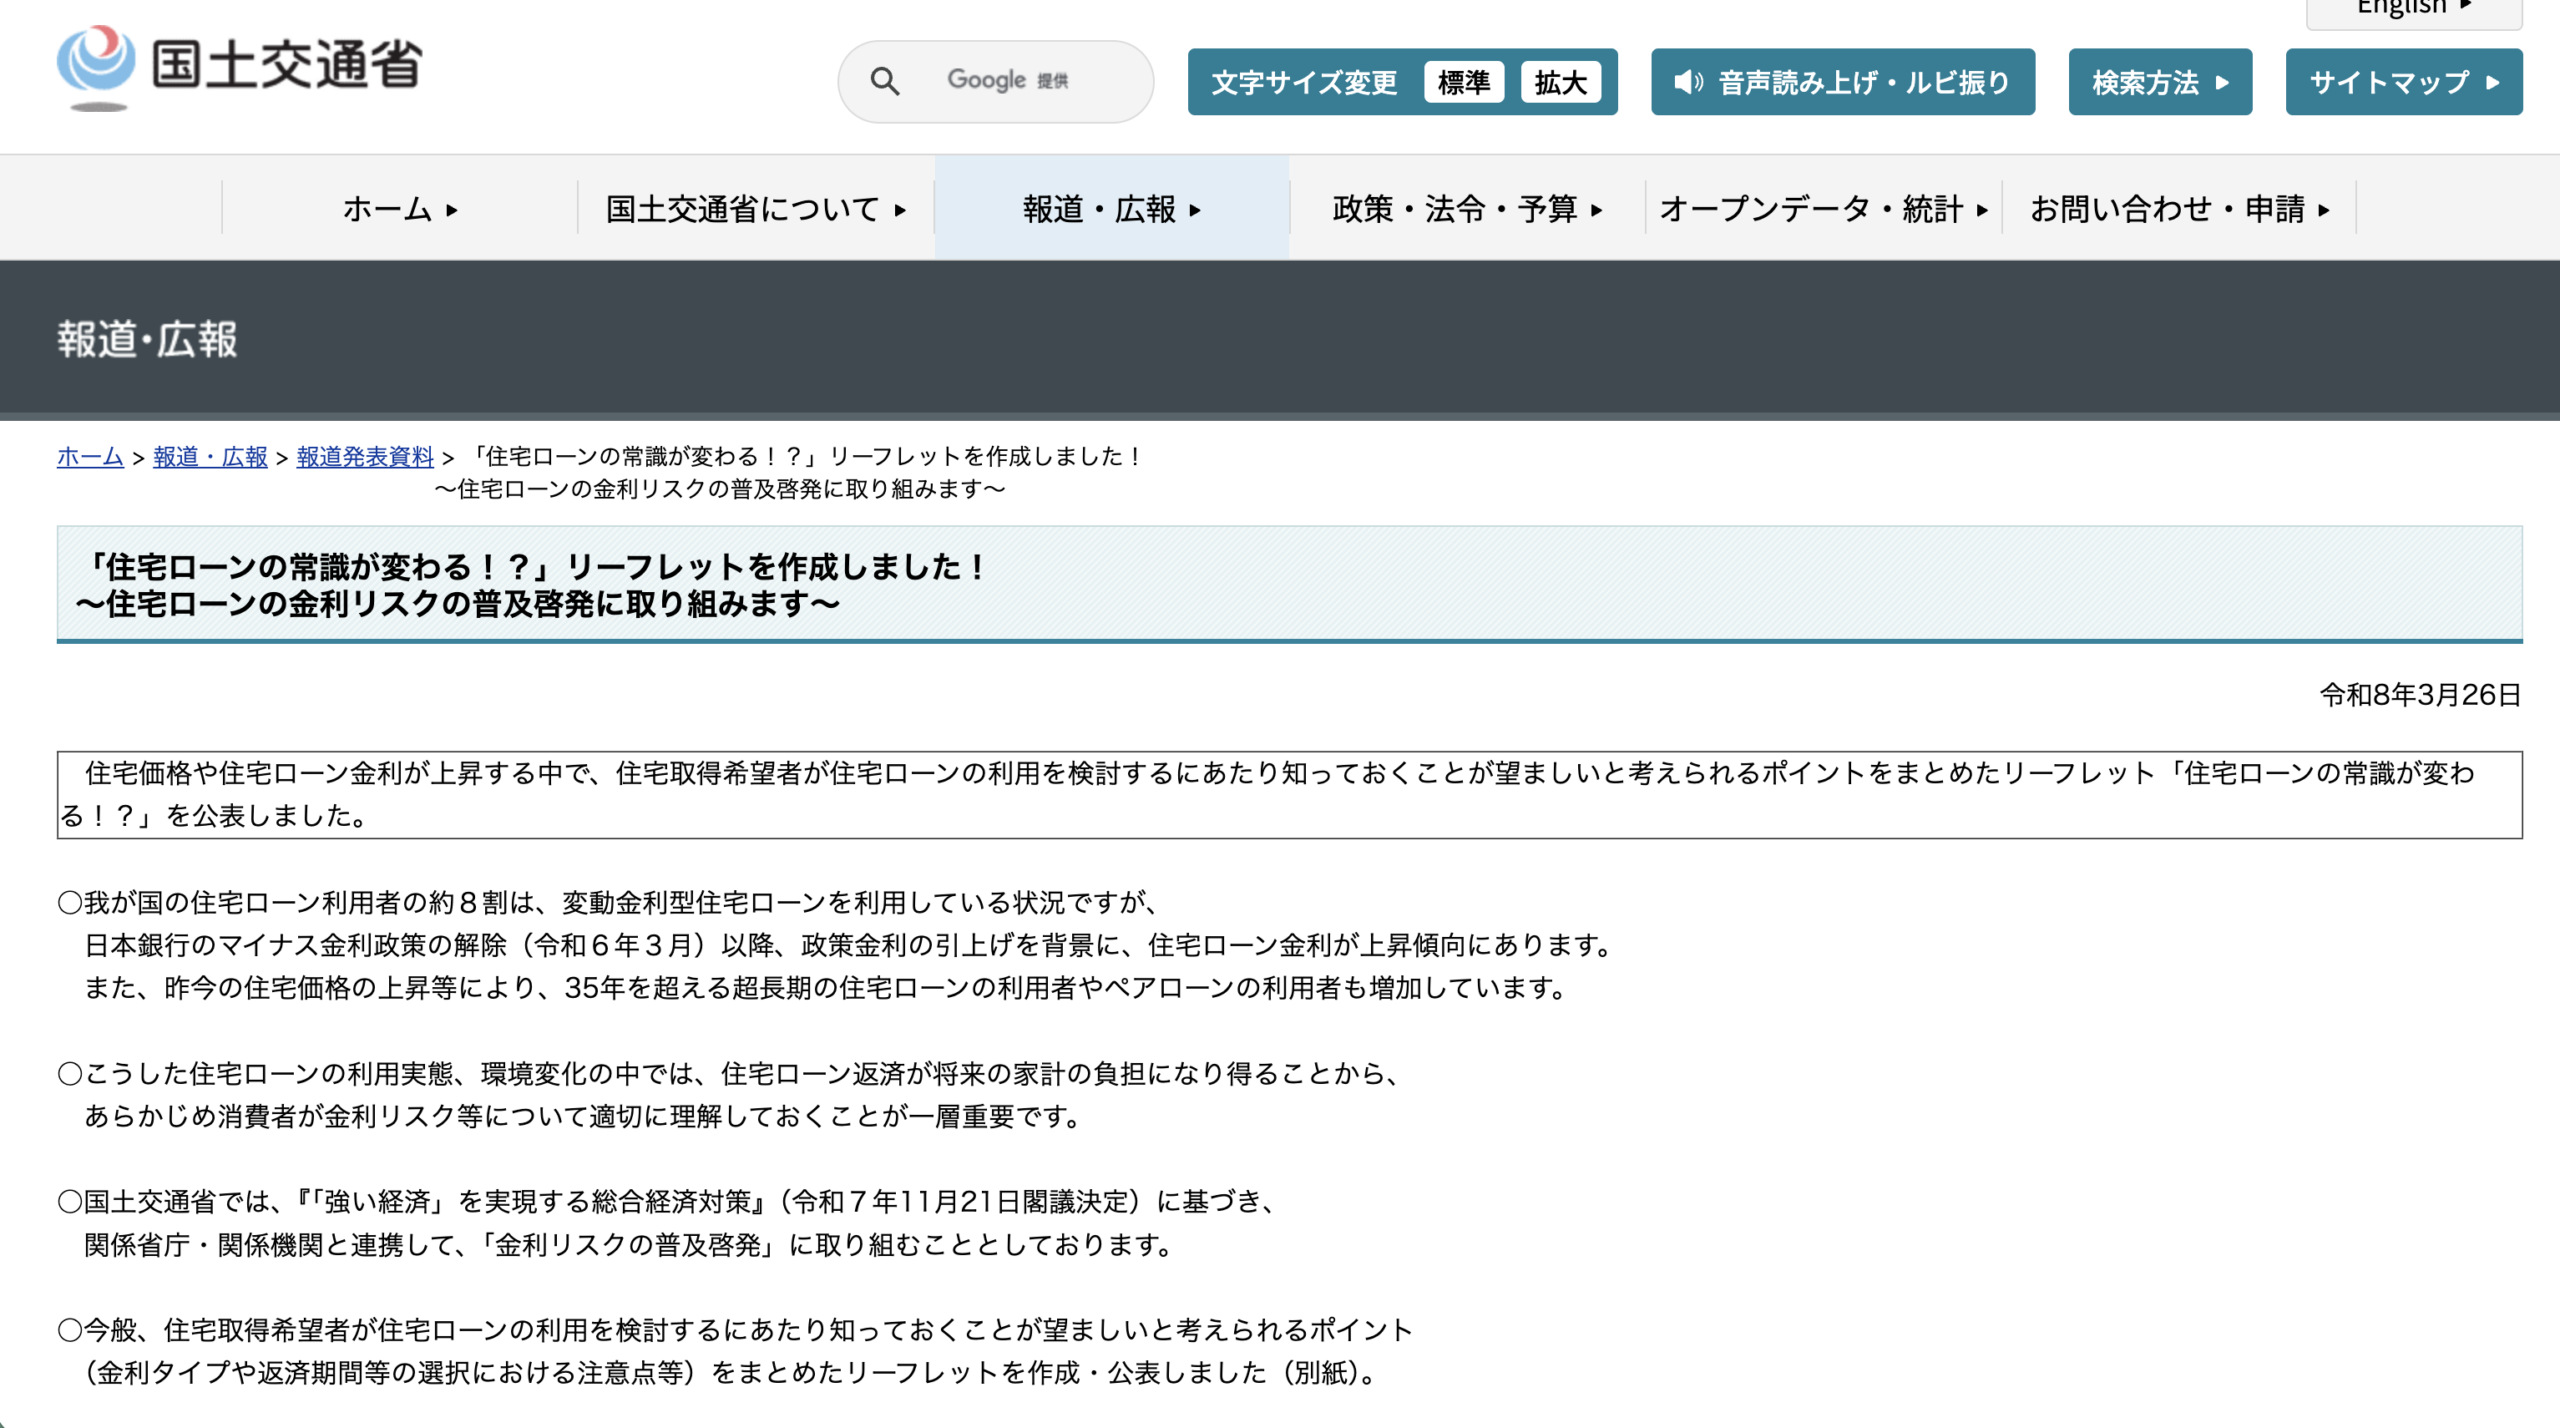
Task: Click the 報道発表資料 breadcrumb link
Action: click(365, 457)
